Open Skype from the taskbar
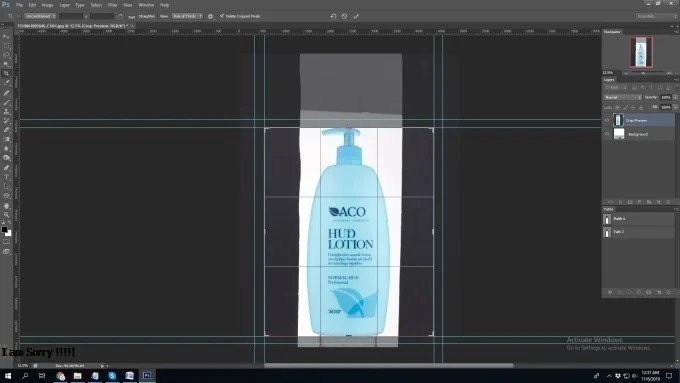The image size is (680, 383). coord(112,376)
